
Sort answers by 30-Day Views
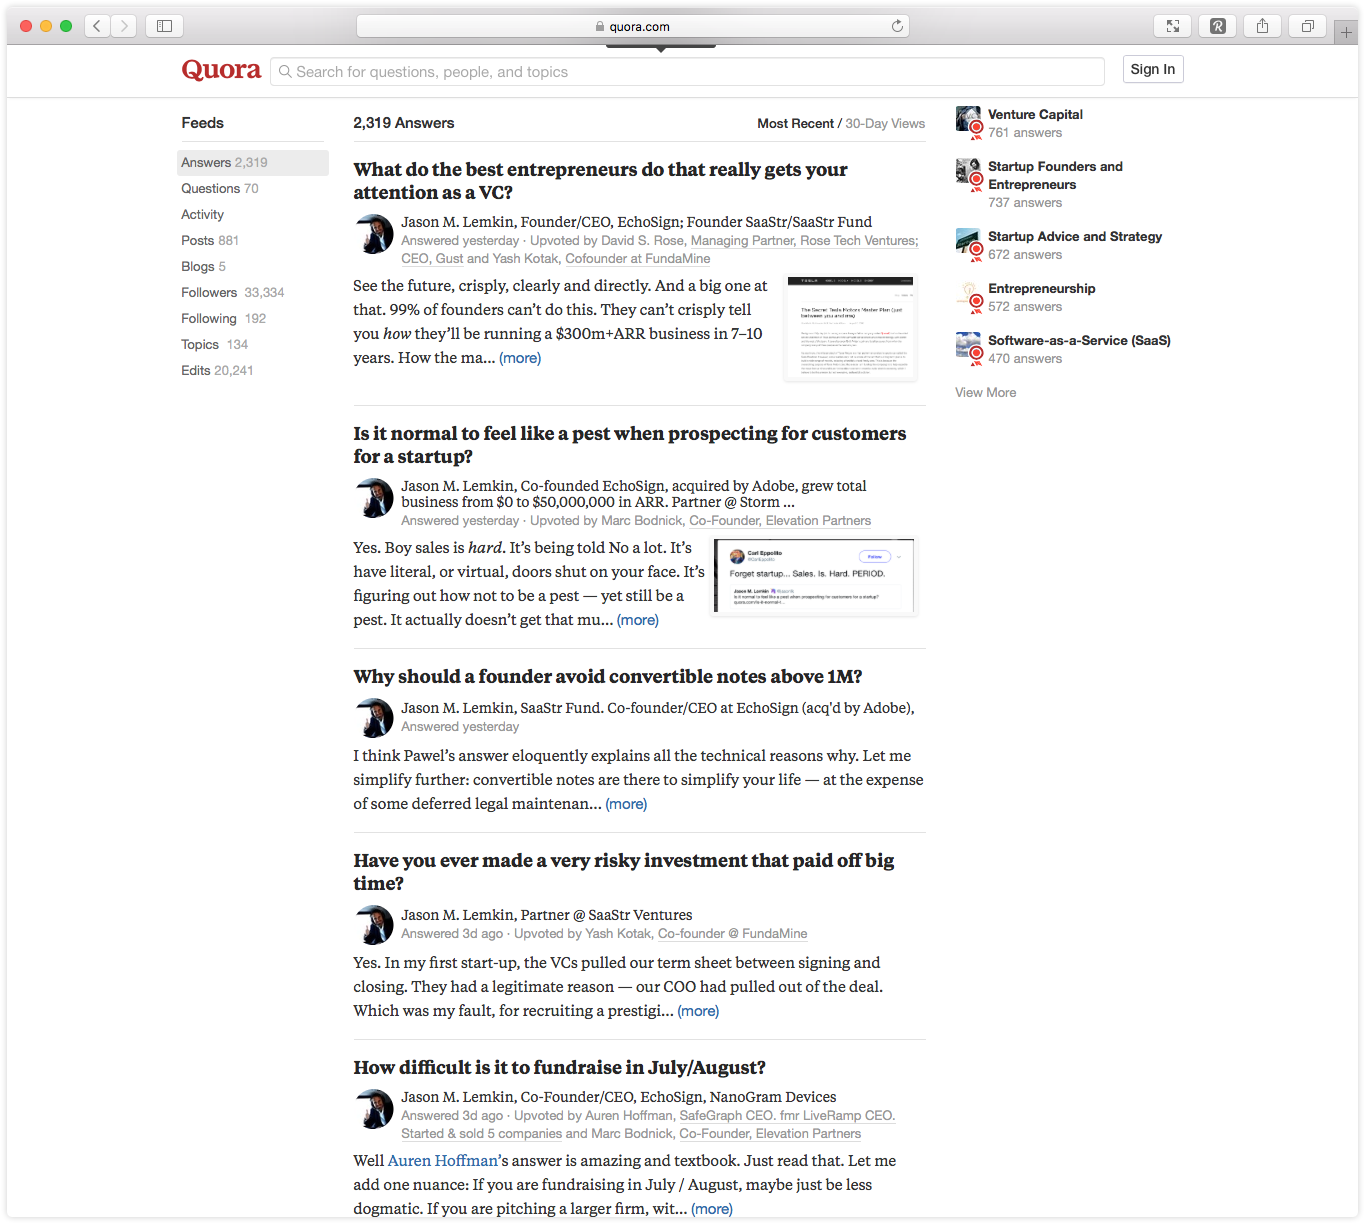coord(885,124)
